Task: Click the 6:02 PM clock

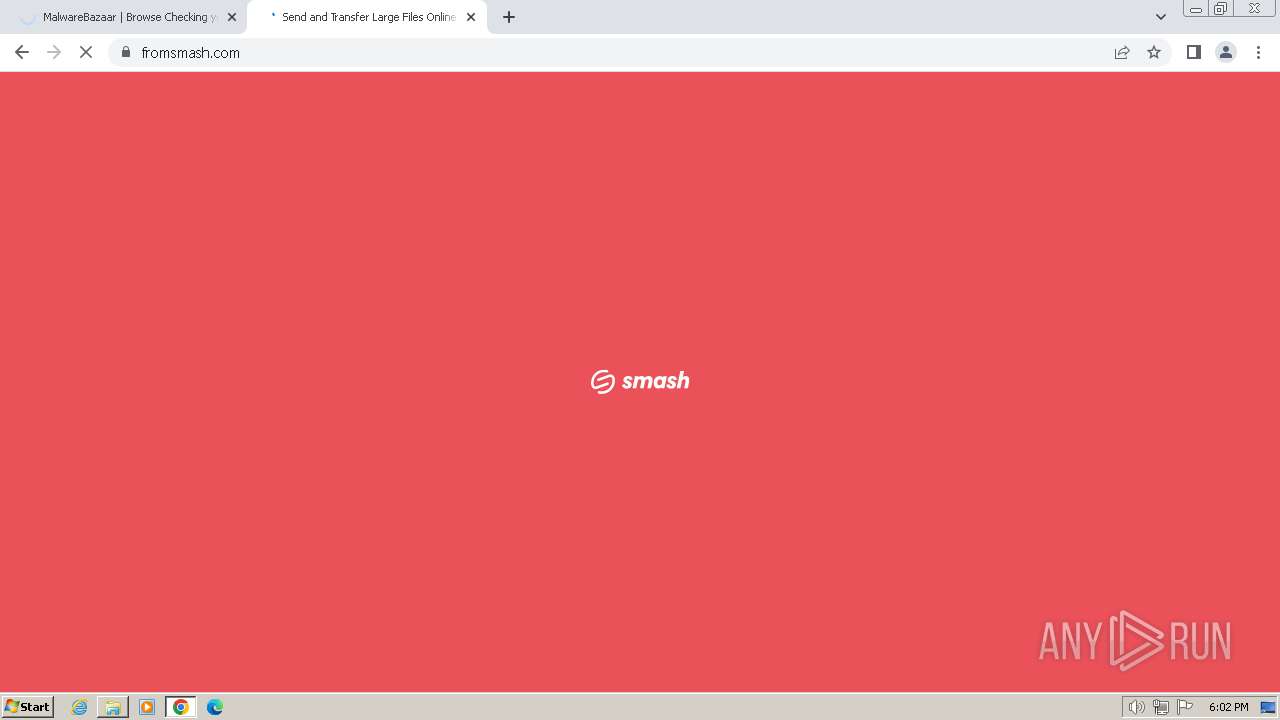Action: pos(1228,707)
